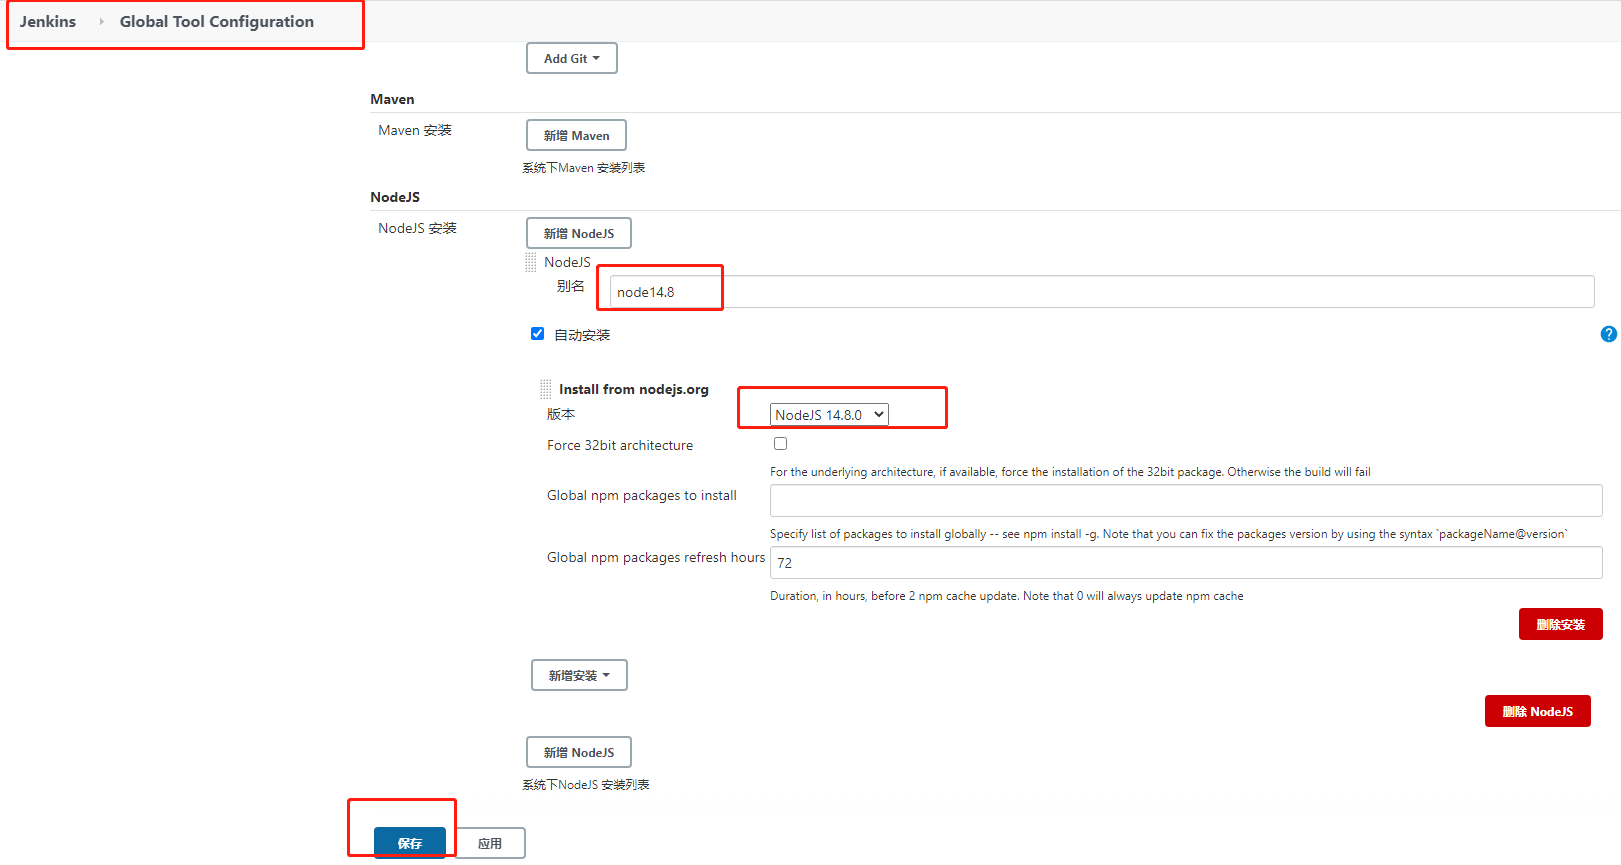Image resolution: width=1621 pixels, height=865 pixels.
Task: Click the Maven 安装 label
Action: pyautogui.click(x=415, y=130)
